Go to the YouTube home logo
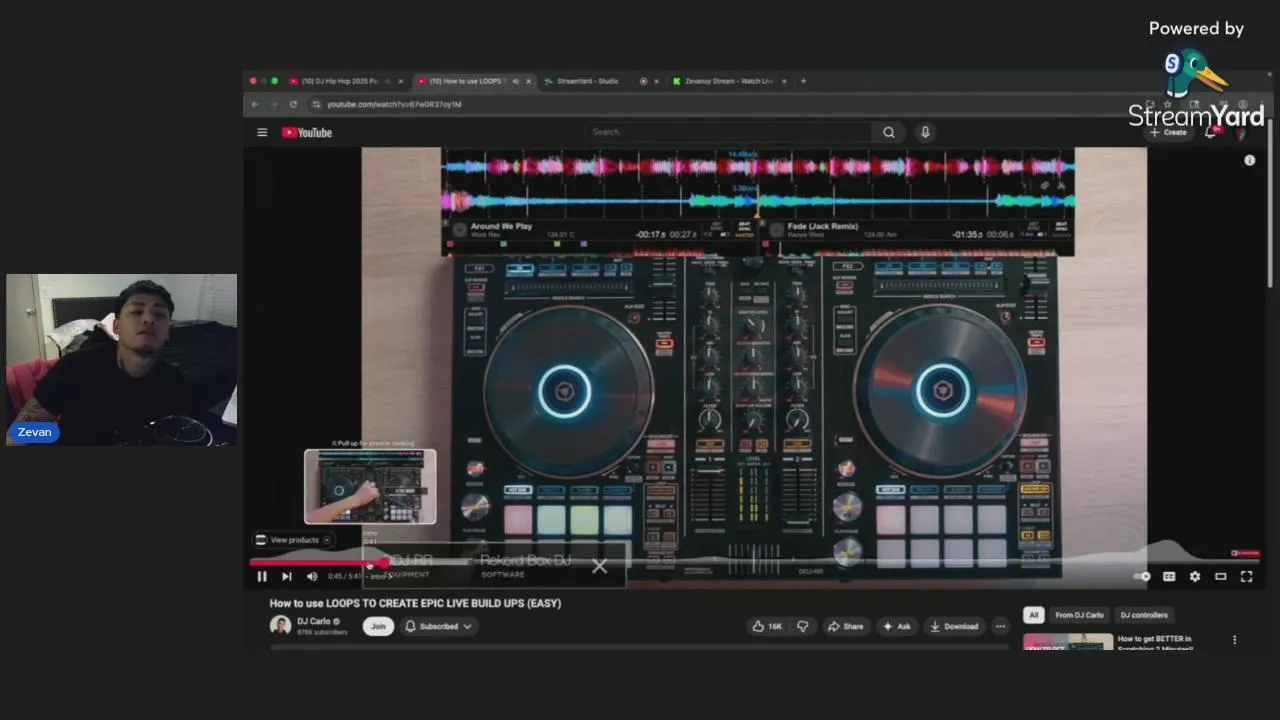The width and height of the screenshot is (1280, 720). click(x=306, y=132)
